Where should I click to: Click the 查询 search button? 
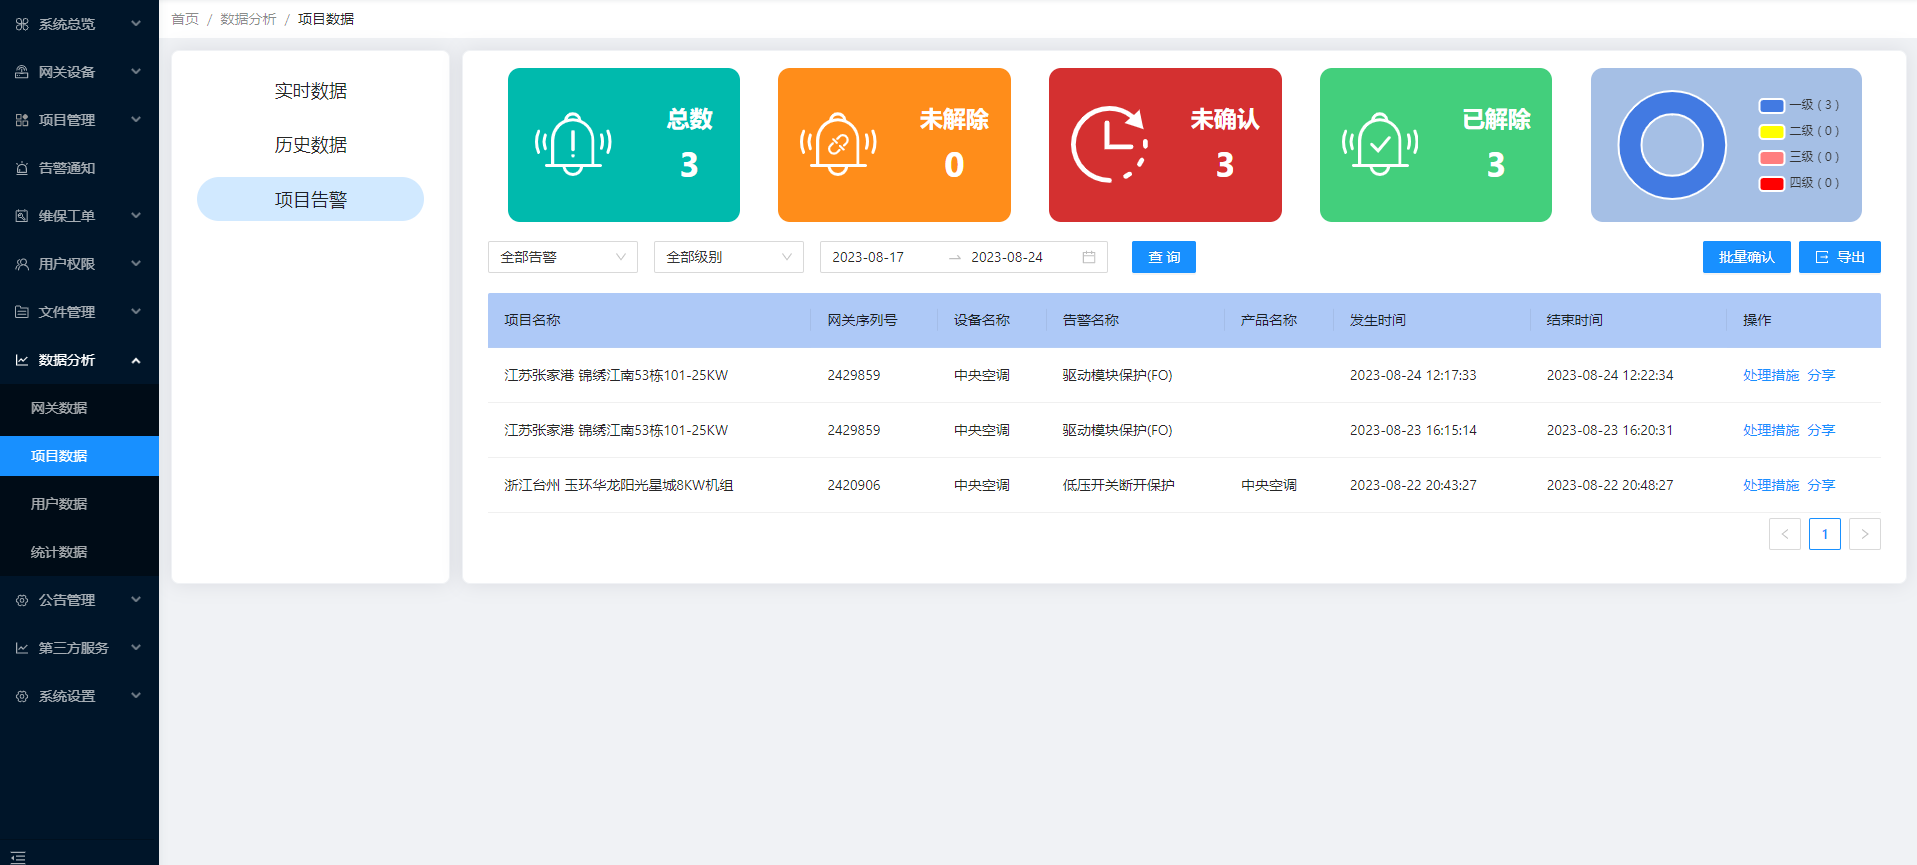tap(1164, 257)
